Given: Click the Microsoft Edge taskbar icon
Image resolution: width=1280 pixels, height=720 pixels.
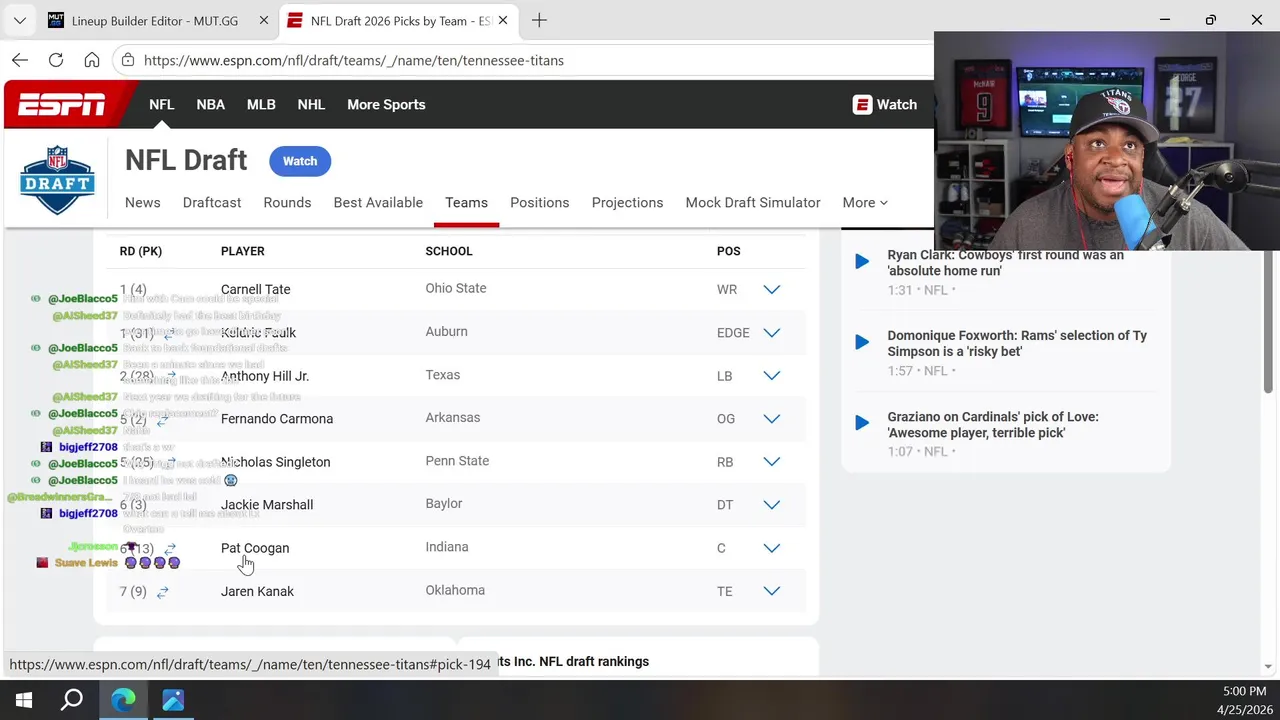Looking at the screenshot, I should pyautogui.click(x=123, y=700).
